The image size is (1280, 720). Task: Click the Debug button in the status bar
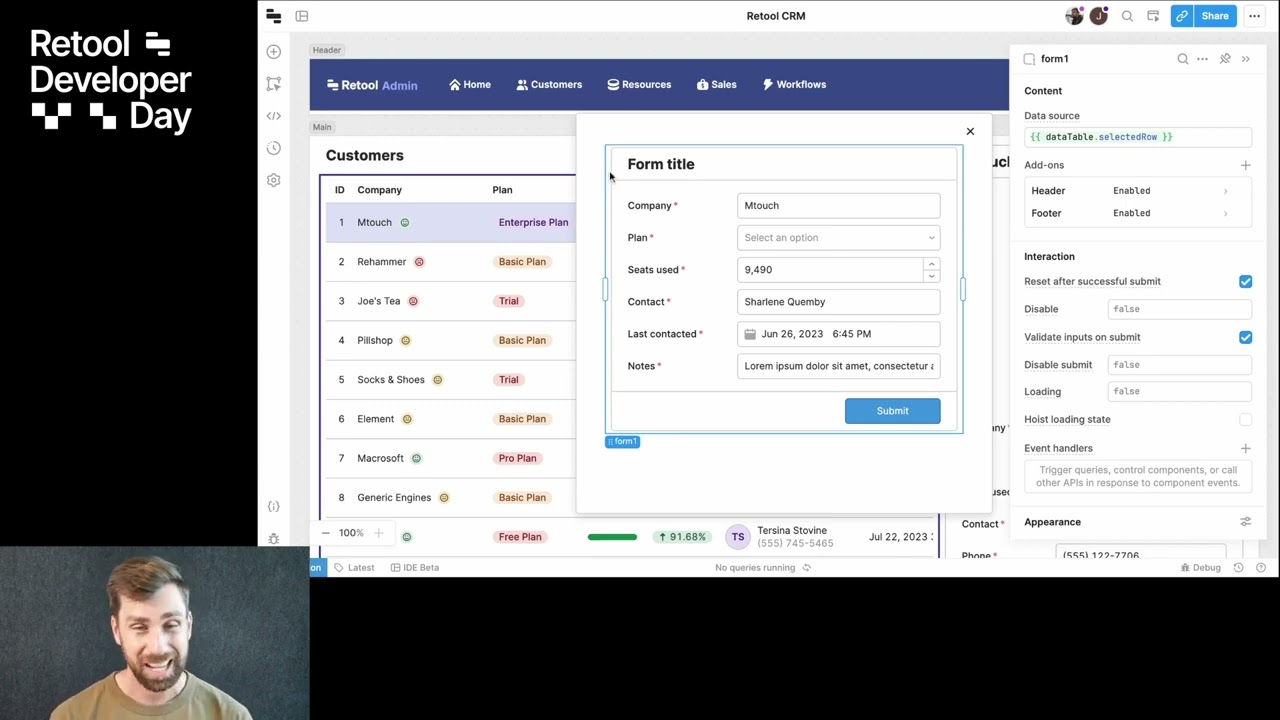pos(1200,567)
